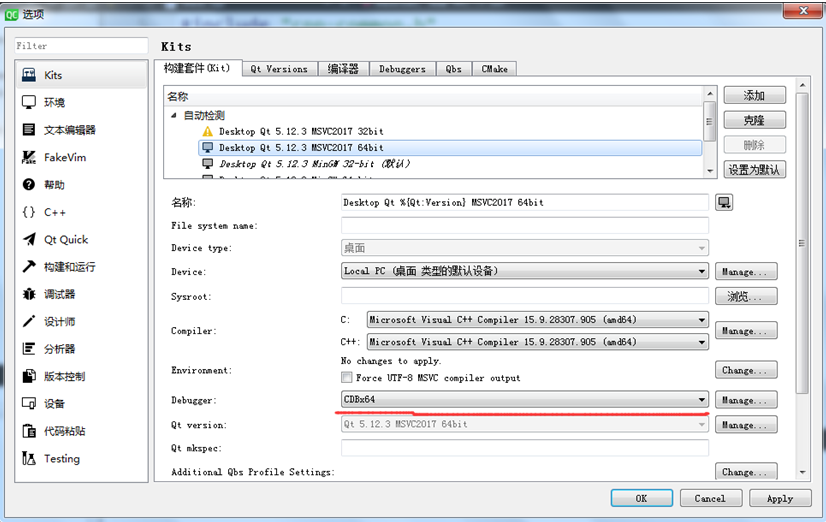Viewport: 826px width, 522px height.
Task: Open the 调试器 settings category
Action: [x=81, y=294]
